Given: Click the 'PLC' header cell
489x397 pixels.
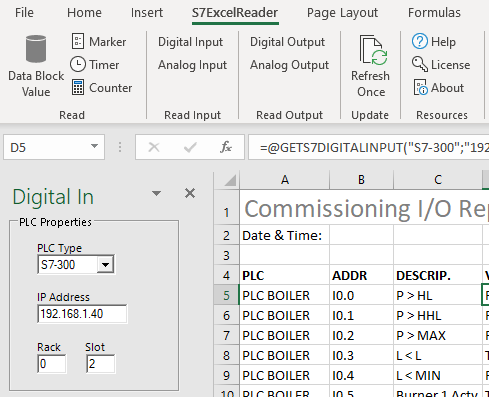Looking at the screenshot, I should click(285, 275).
